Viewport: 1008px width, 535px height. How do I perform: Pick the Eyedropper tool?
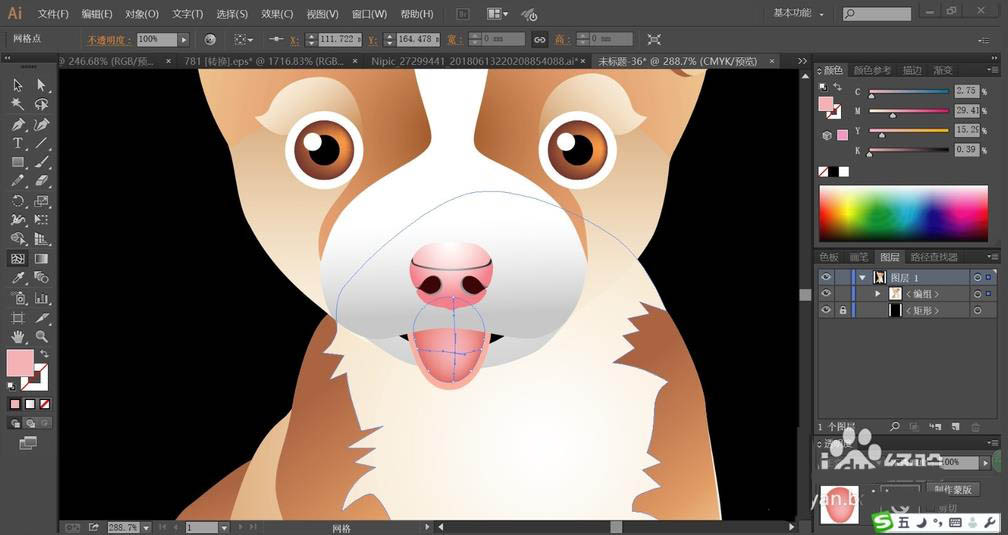coord(18,278)
